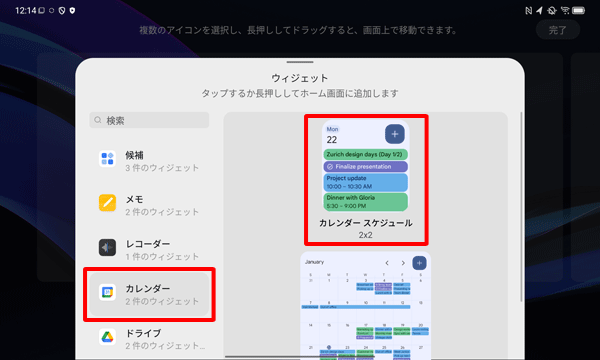Screen dimensions: 600x360
Task: Tap the search magnifier icon
Action: tap(98, 120)
